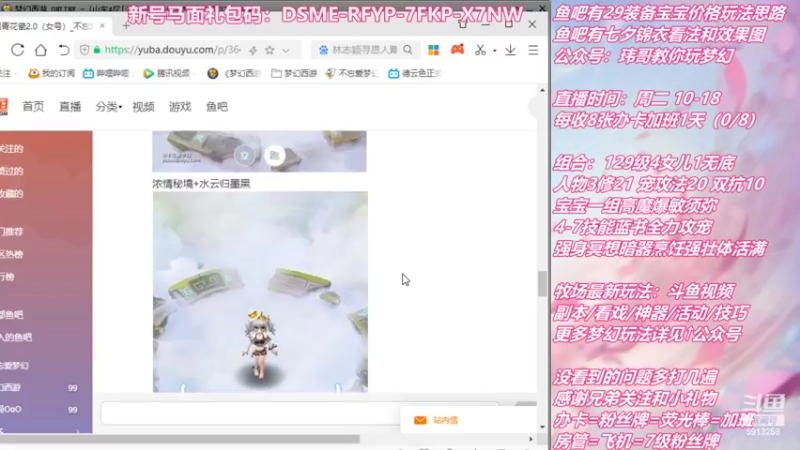Open the 哔哩哔哩 bookmark
Image resolution: width=800 pixels, height=450 pixels.
[106, 73]
